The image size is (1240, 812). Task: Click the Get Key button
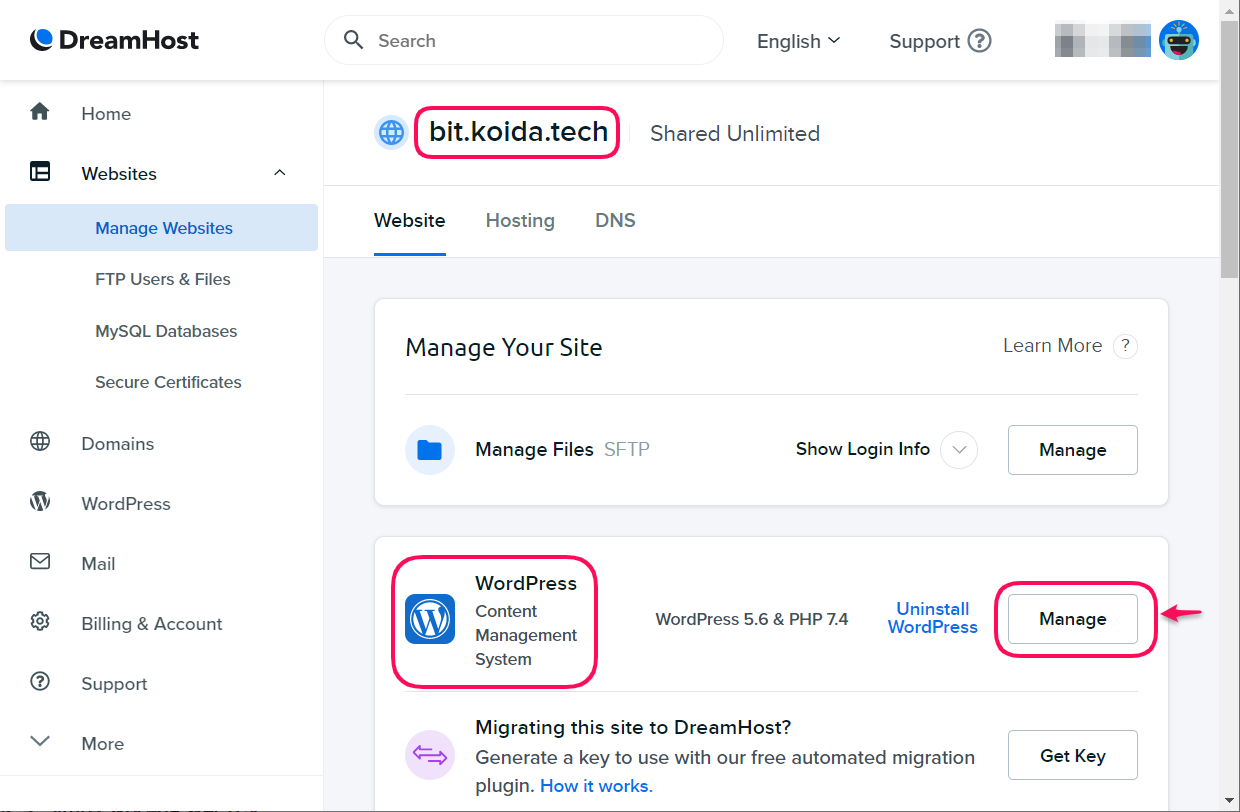click(x=1072, y=755)
